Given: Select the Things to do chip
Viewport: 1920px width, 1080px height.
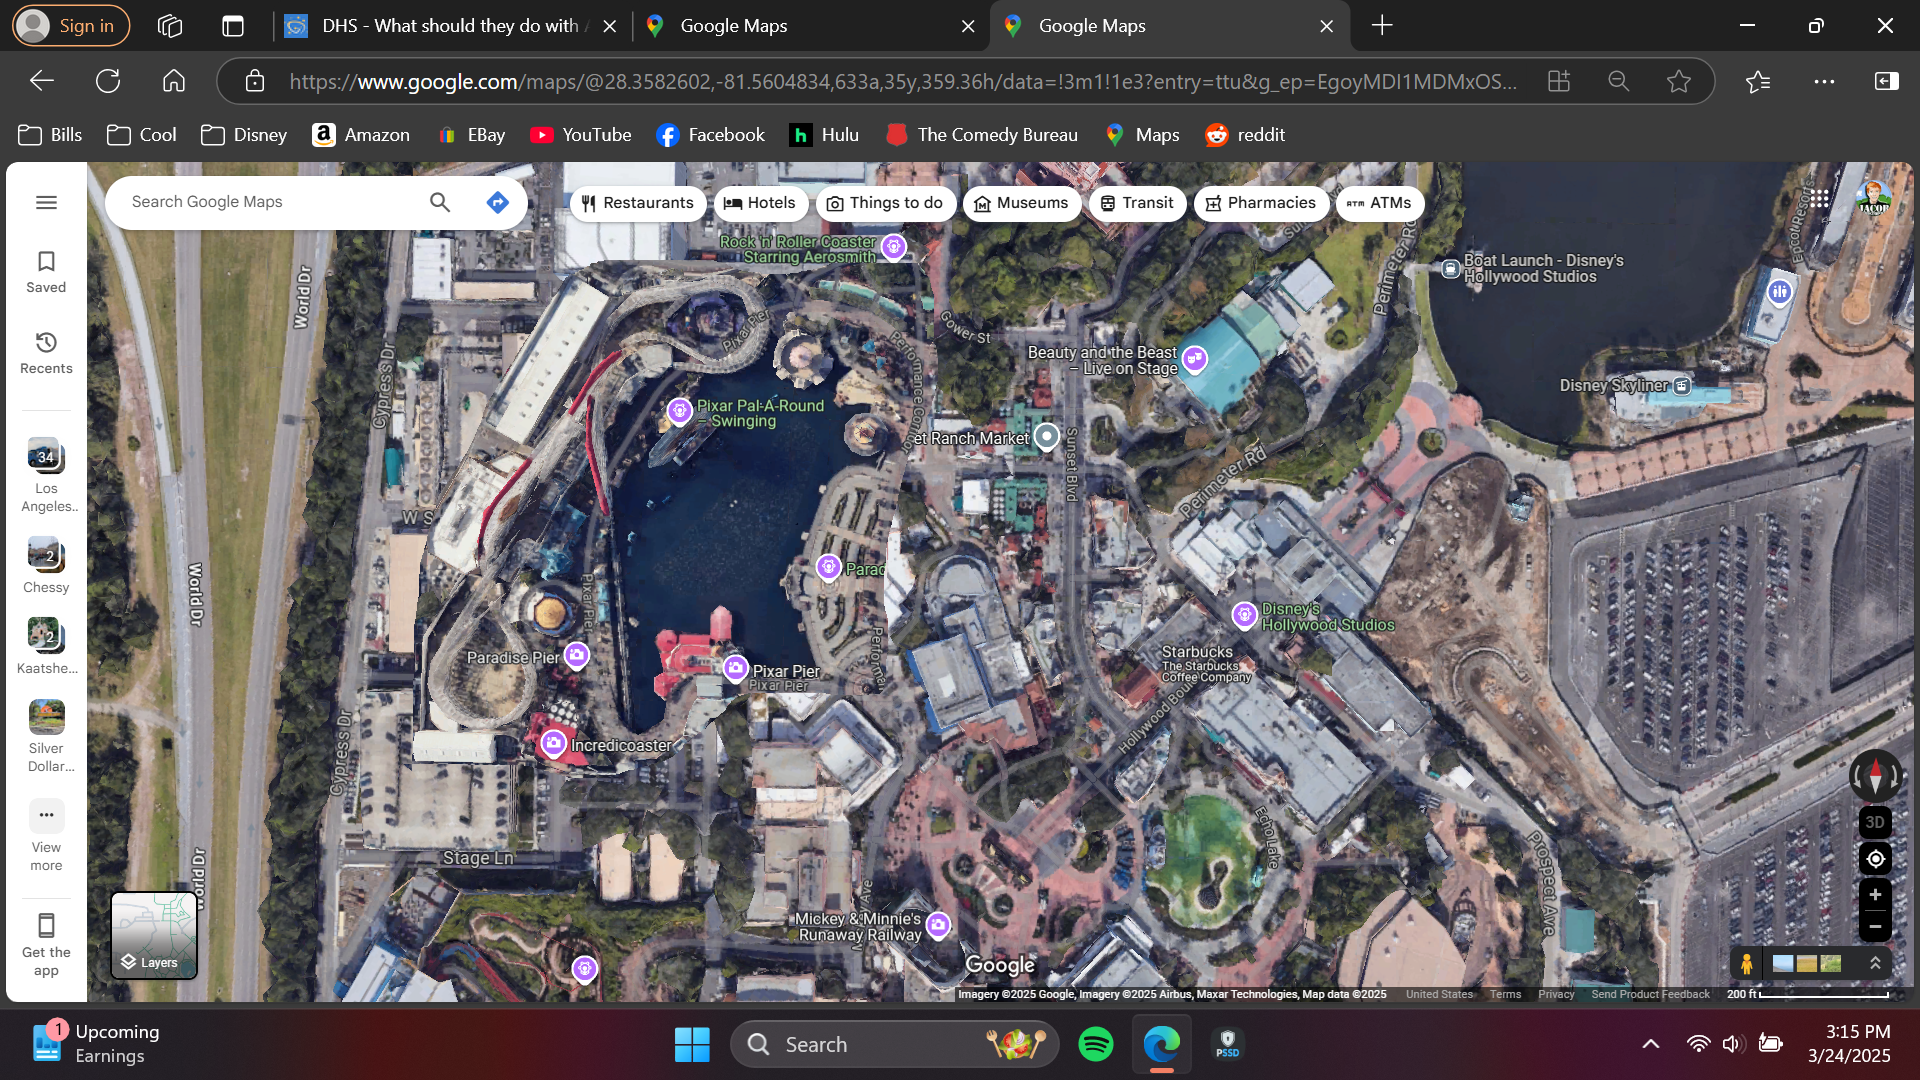Looking at the screenshot, I should click(x=885, y=203).
